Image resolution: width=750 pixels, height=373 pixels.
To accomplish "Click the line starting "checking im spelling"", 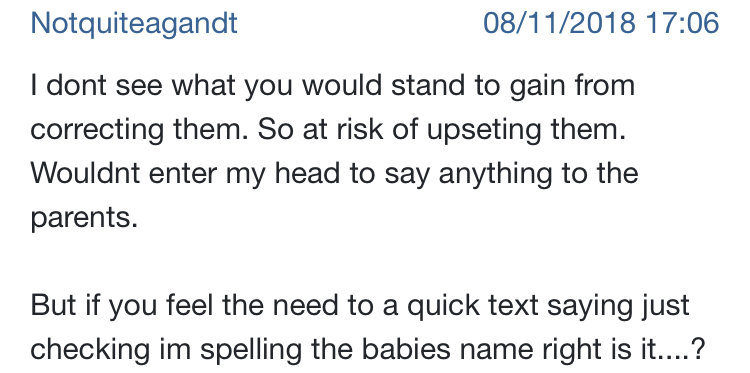I will tap(367, 350).
